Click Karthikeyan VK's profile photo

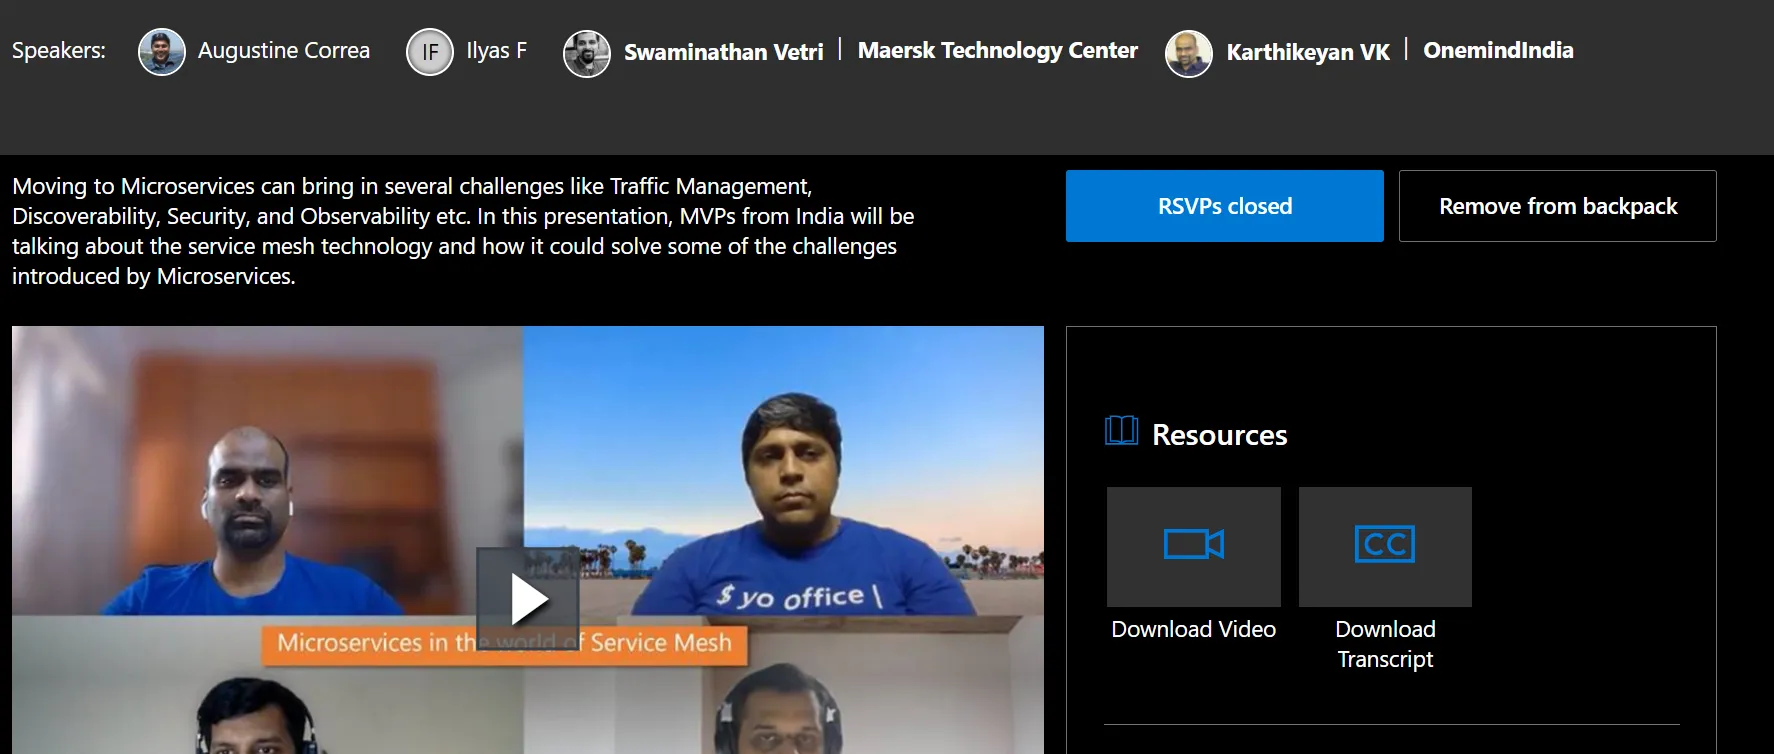(x=1189, y=53)
